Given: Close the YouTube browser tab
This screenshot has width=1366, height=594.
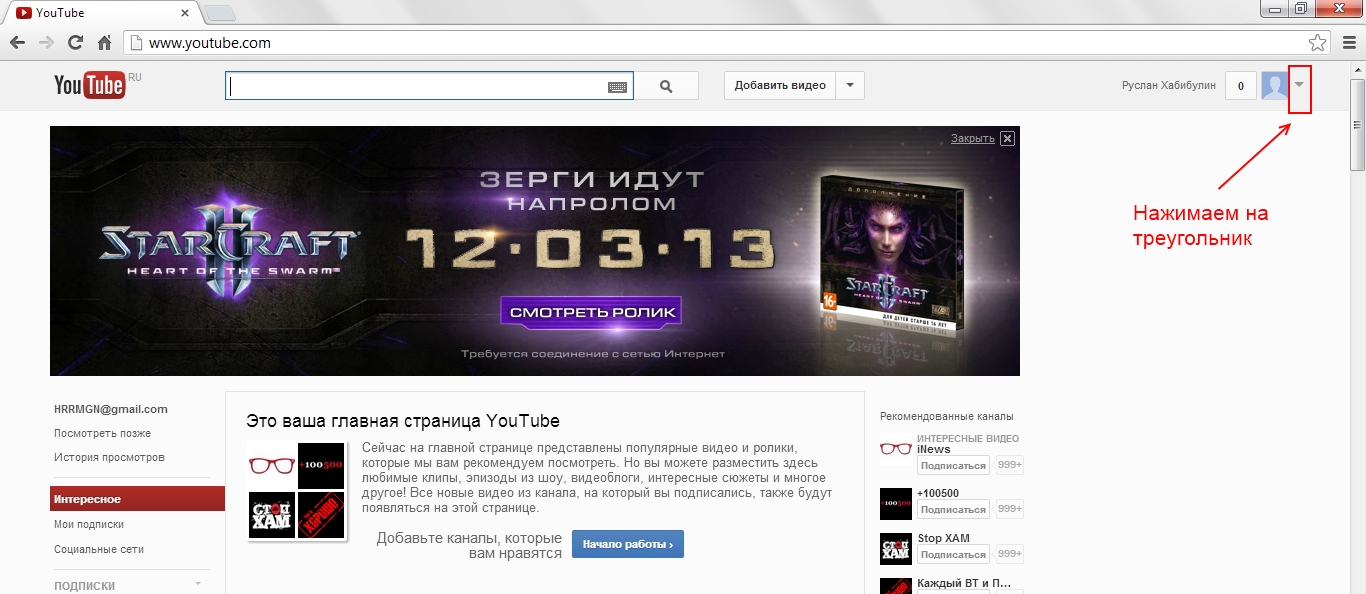Looking at the screenshot, I should 185,13.
